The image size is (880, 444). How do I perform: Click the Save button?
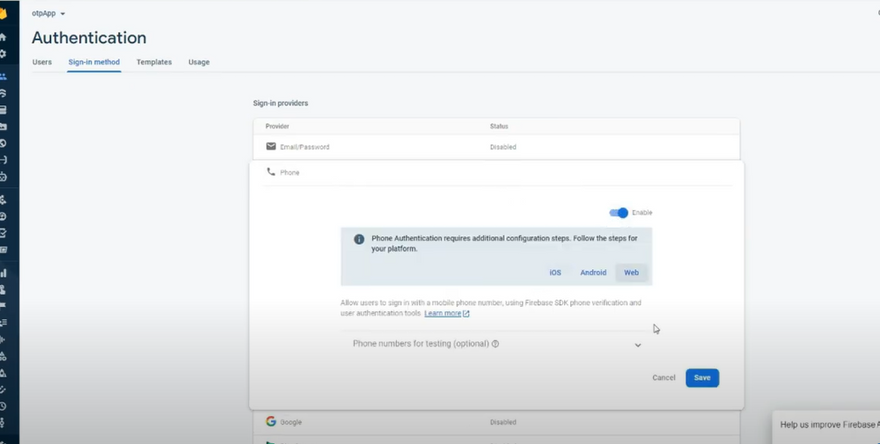[702, 378]
